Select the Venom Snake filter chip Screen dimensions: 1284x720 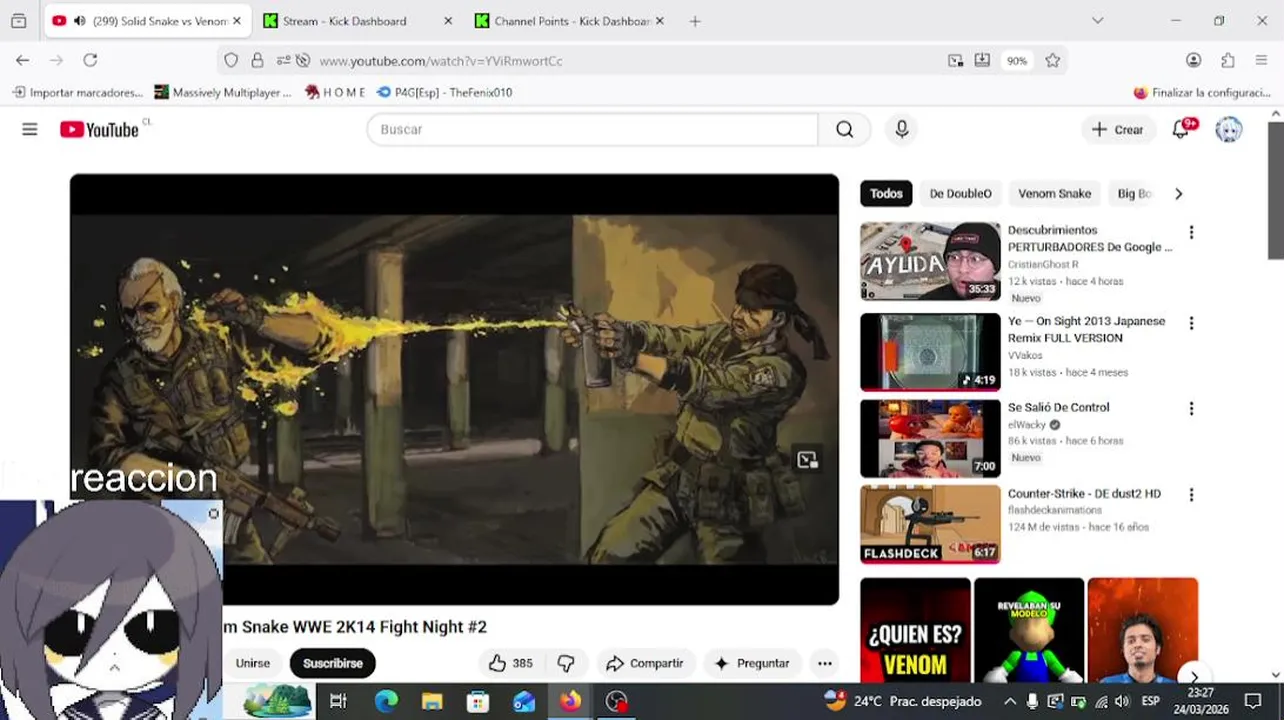[x=1054, y=194]
